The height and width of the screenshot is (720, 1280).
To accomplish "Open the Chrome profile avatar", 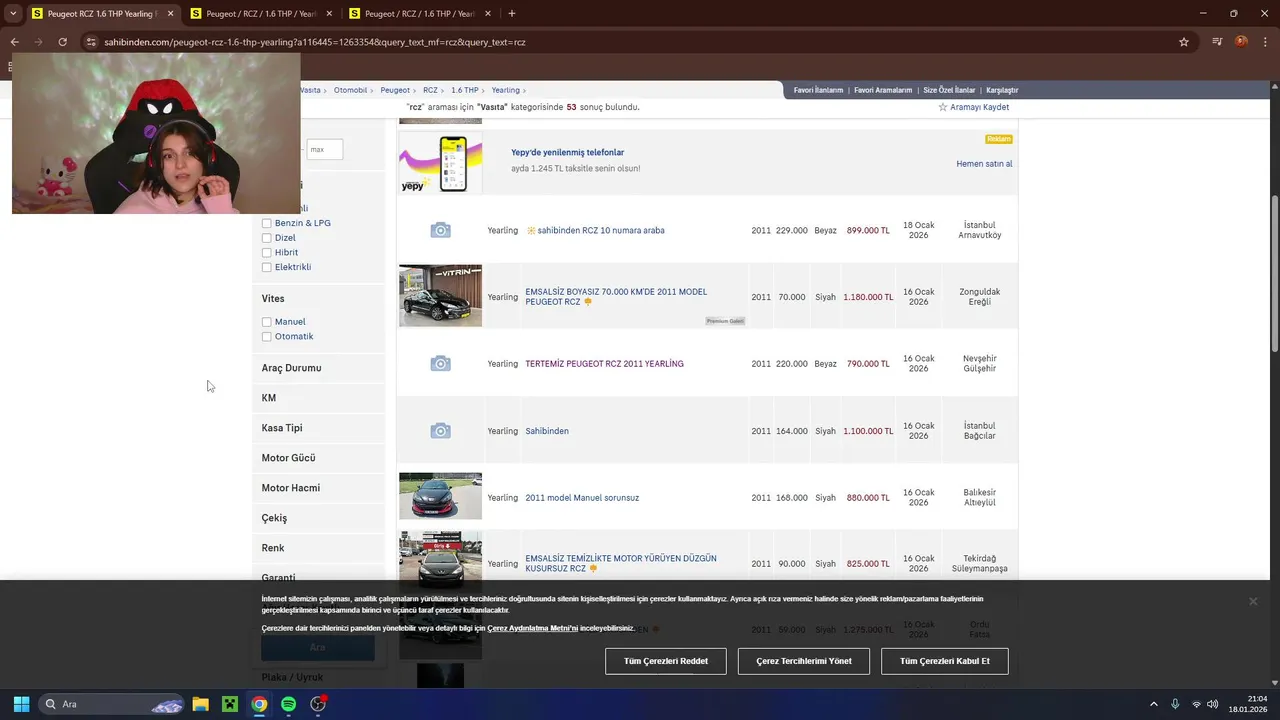I will (1241, 42).
